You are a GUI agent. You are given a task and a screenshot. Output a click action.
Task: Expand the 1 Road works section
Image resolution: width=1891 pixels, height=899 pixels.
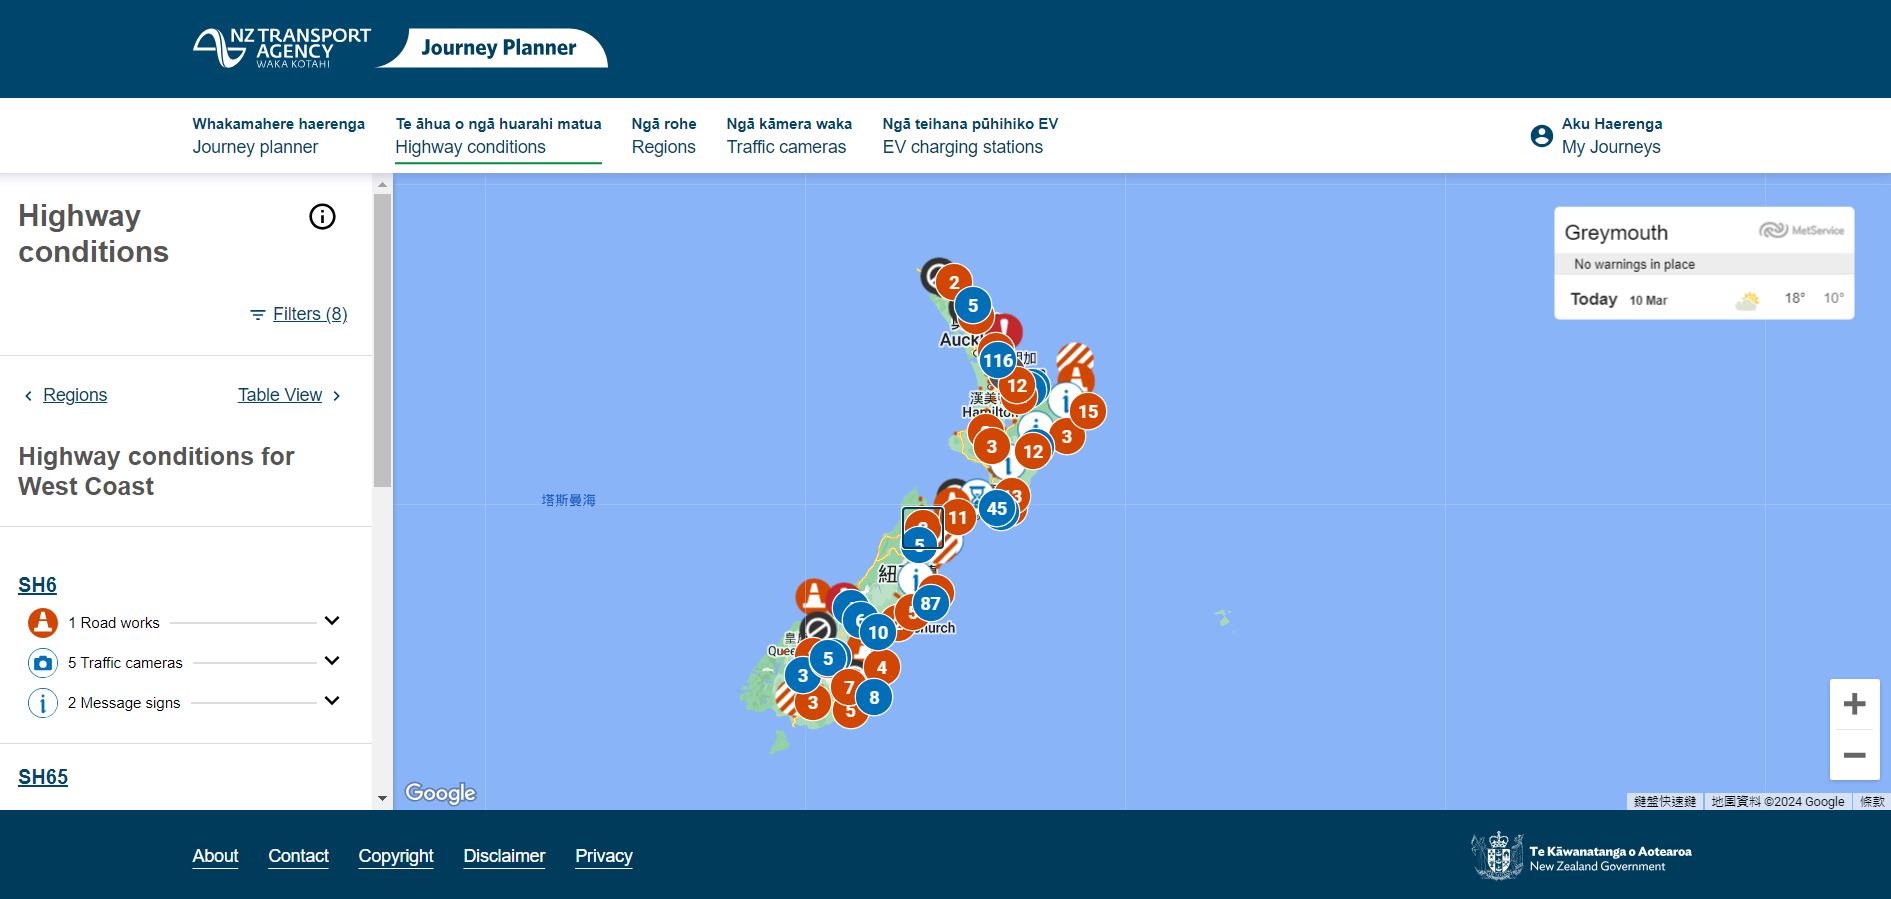tap(332, 621)
